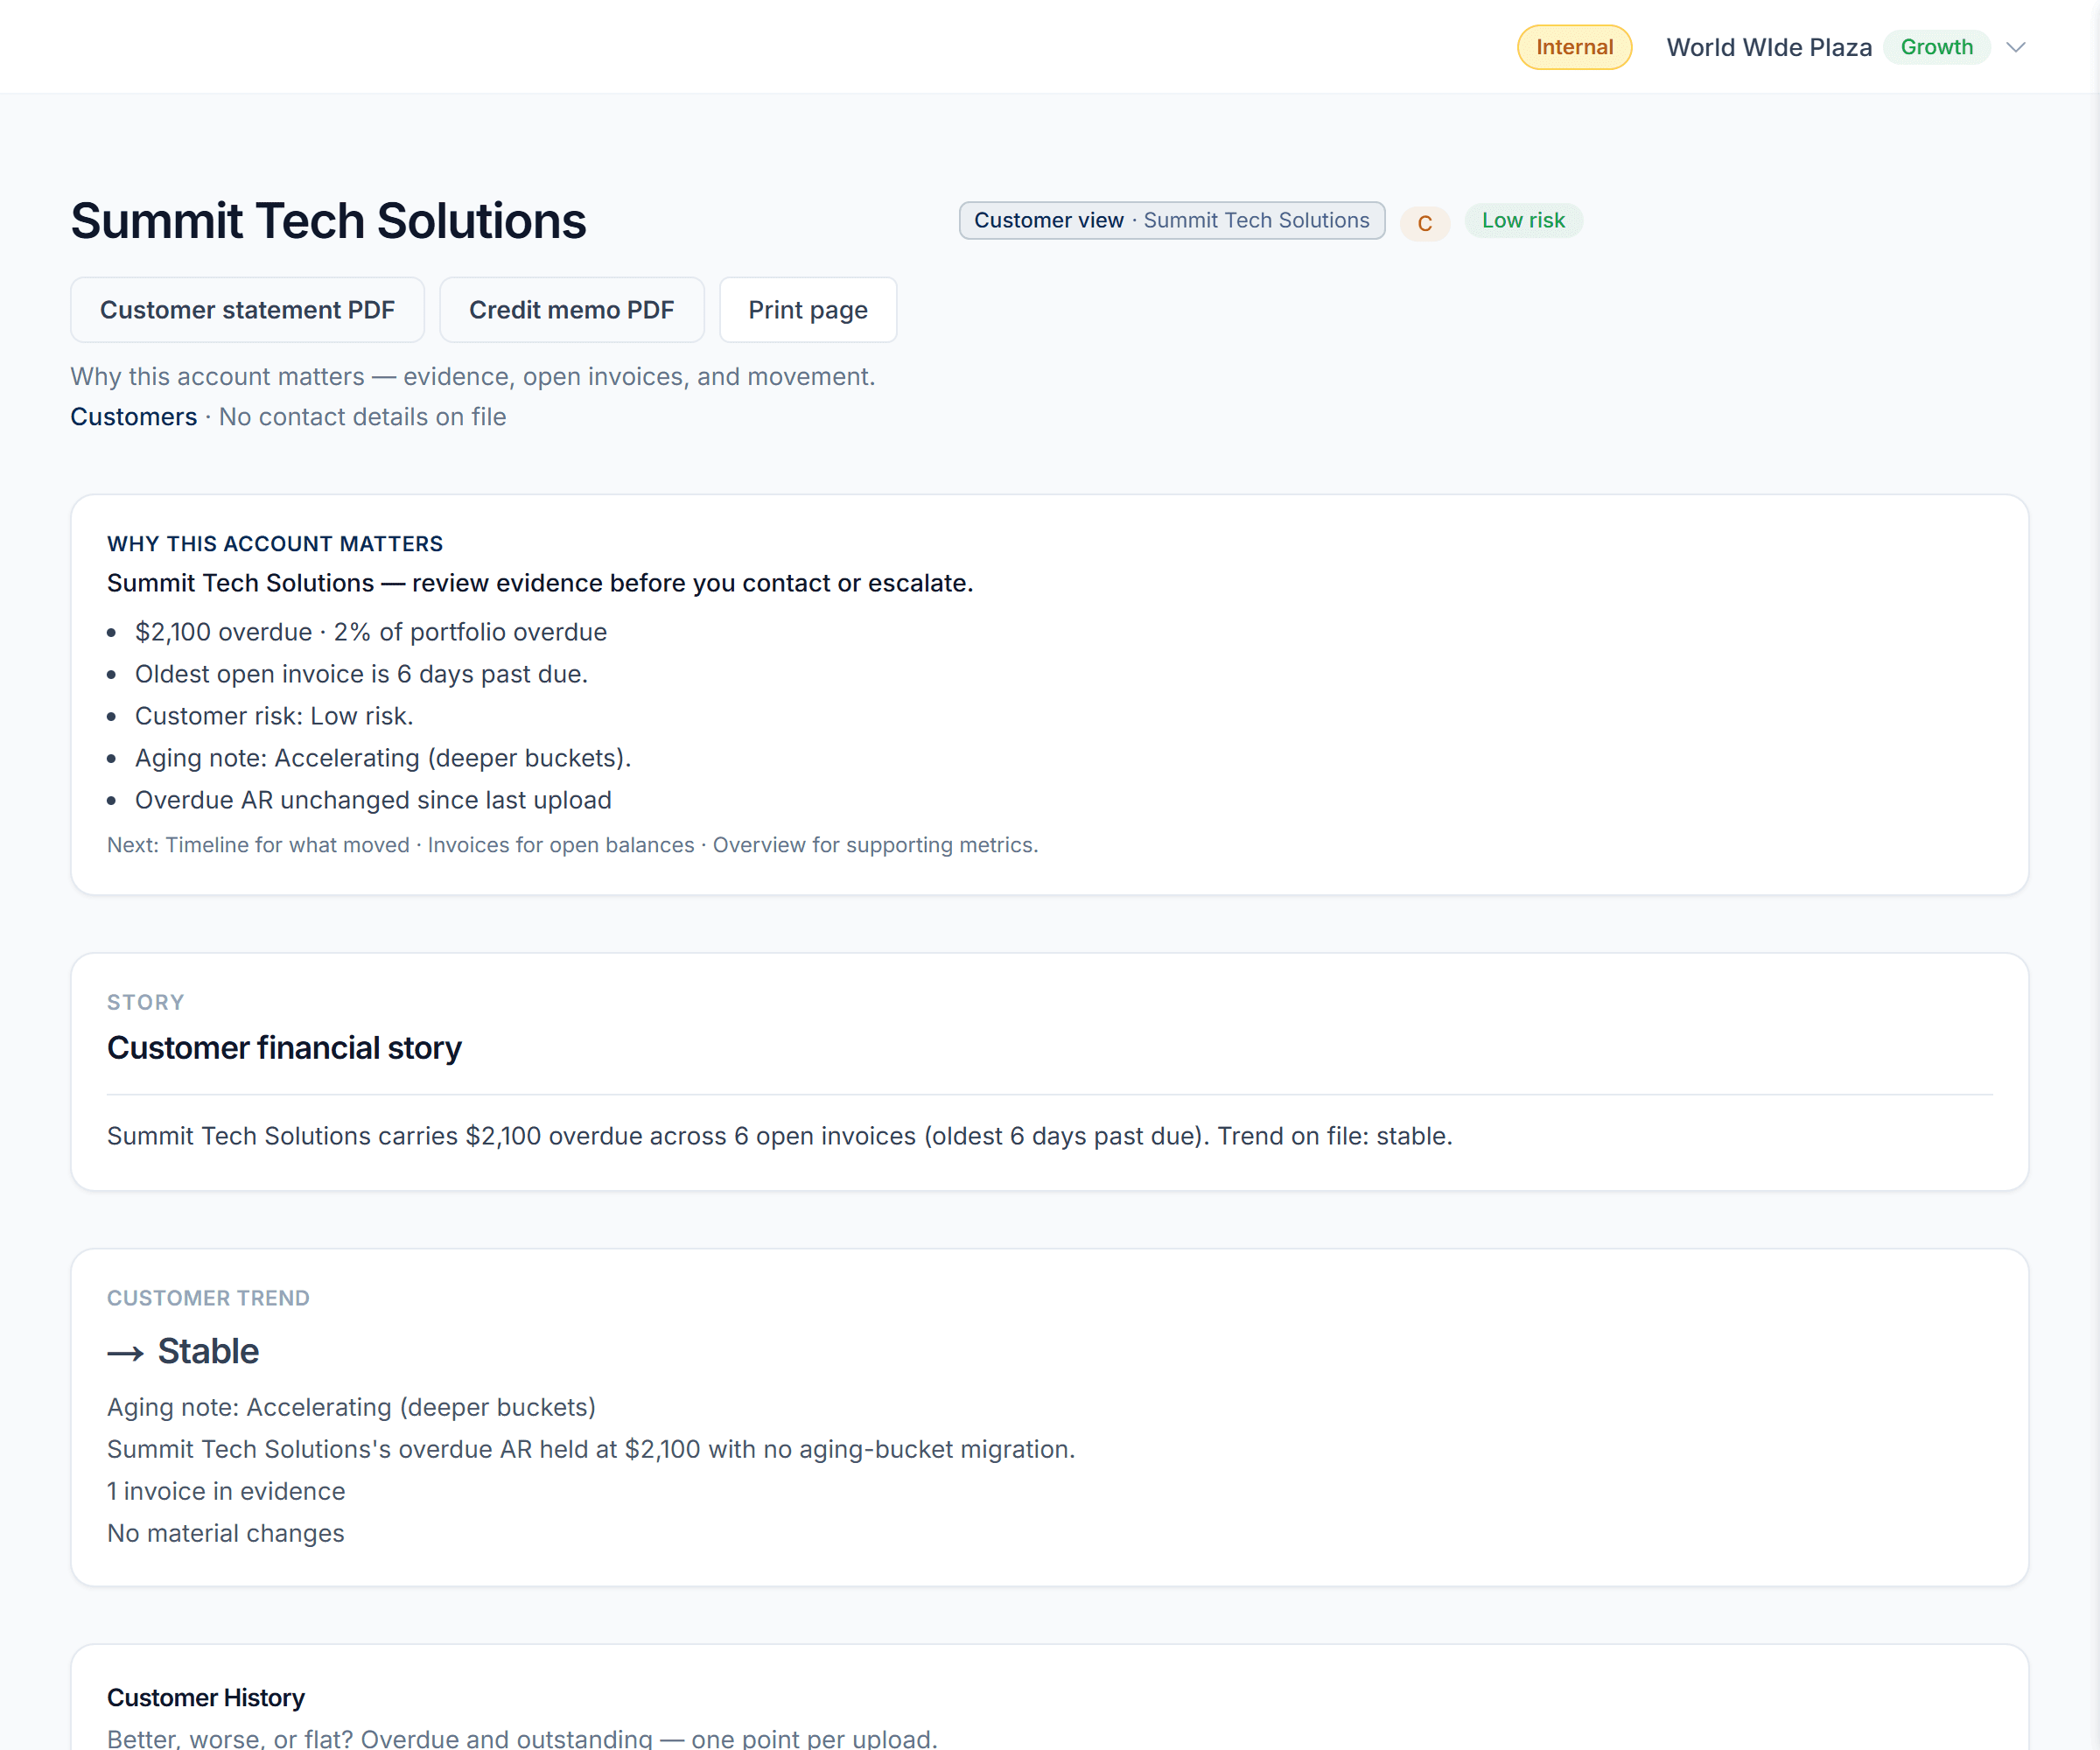Click the WHY THIS ACCOUNT MATTERS heading
The width and height of the screenshot is (2100, 1750).
click(x=275, y=544)
